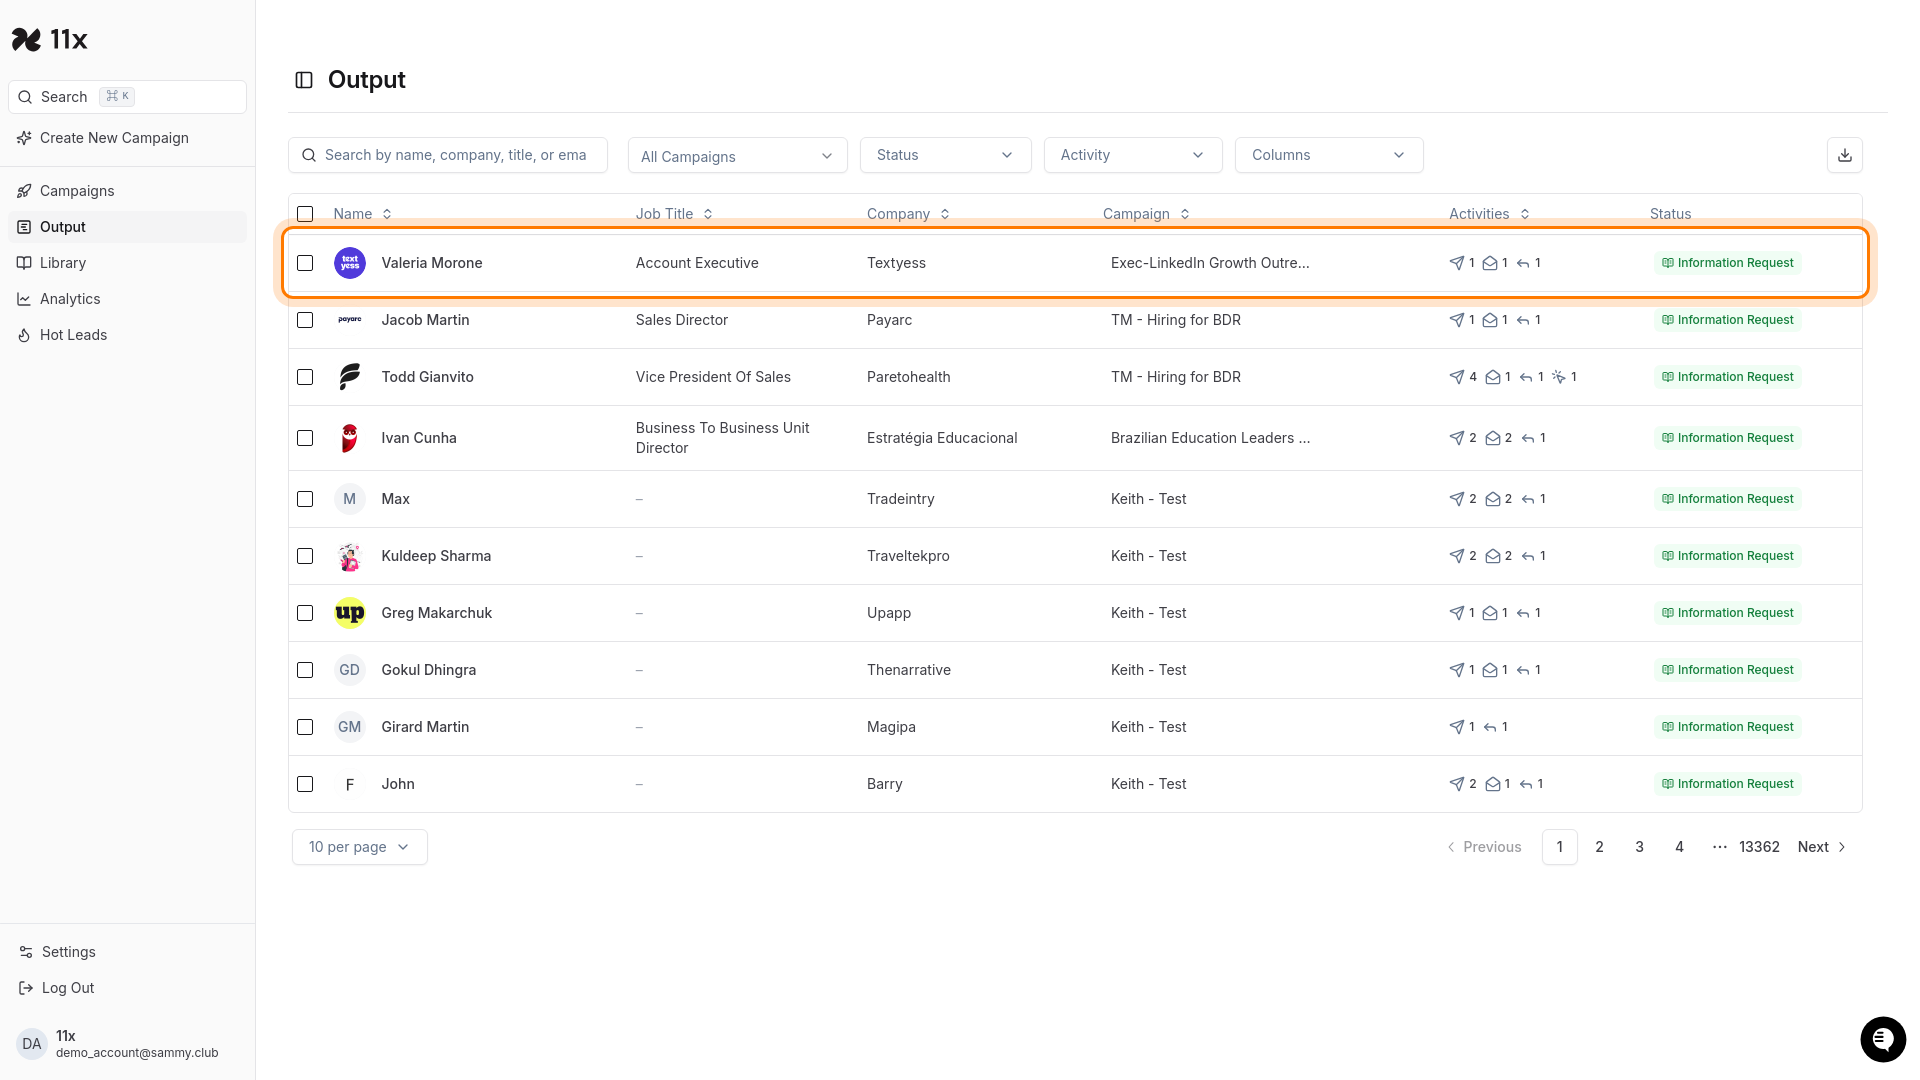Open Campaigns in the sidebar
Image resolution: width=1920 pixels, height=1080 pixels.
click(127, 191)
